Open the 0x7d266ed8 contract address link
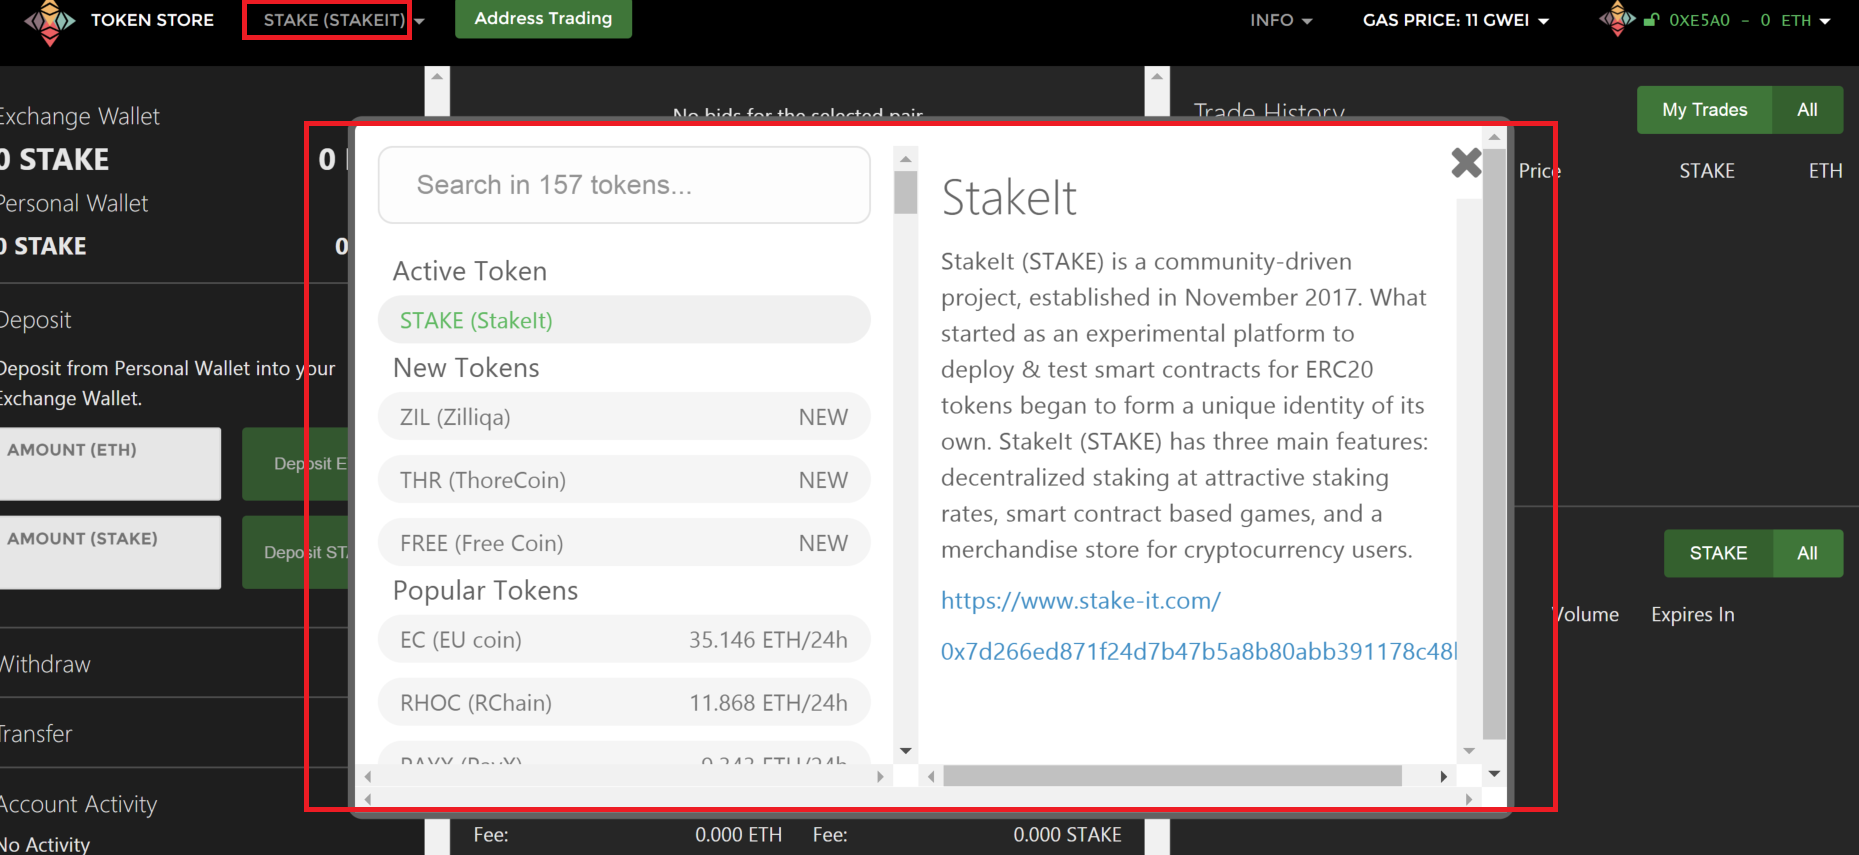The width and height of the screenshot is (1859, 855). point(1199,651)
